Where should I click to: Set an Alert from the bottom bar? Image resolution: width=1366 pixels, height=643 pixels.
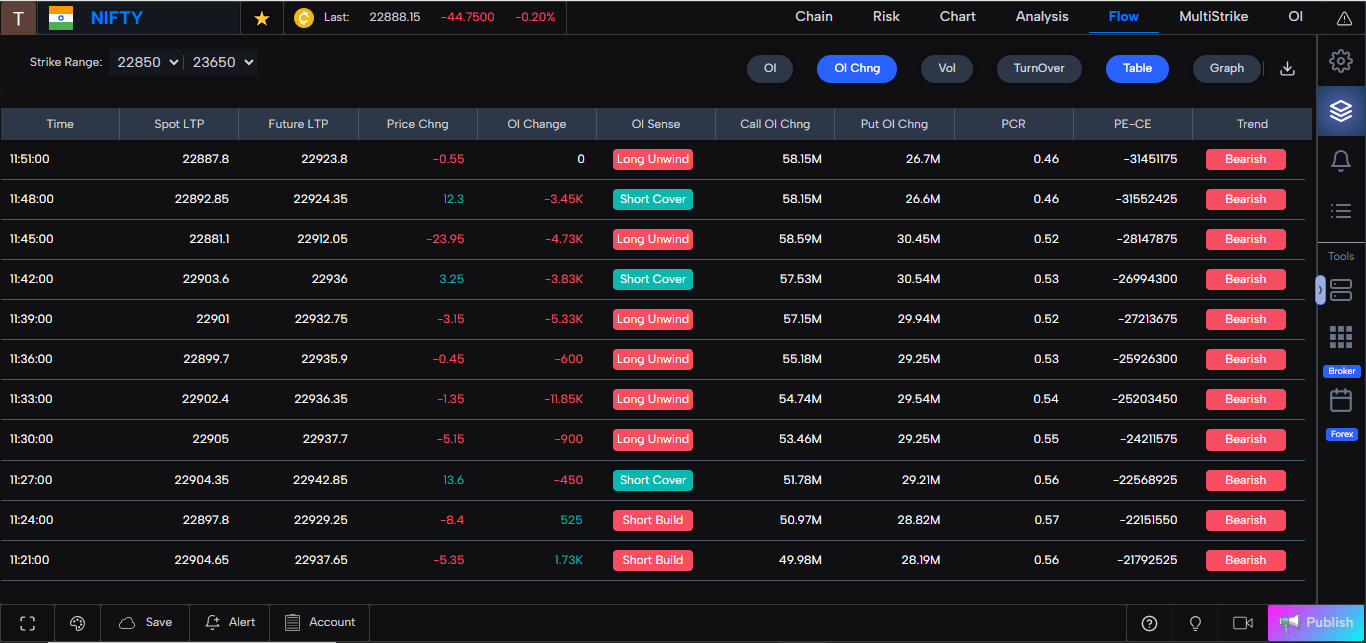tap(229, 623)
